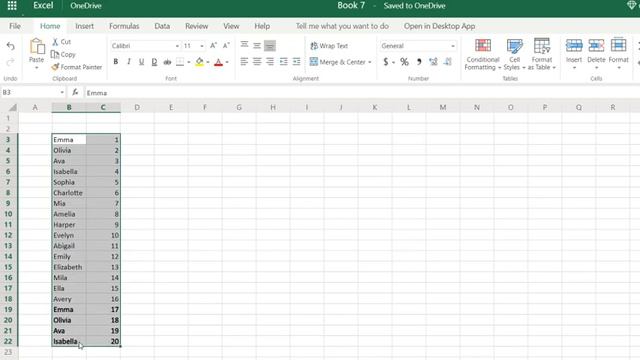
Task: Align text to the top
Action: pyautogui.click(x=244, y=45)
